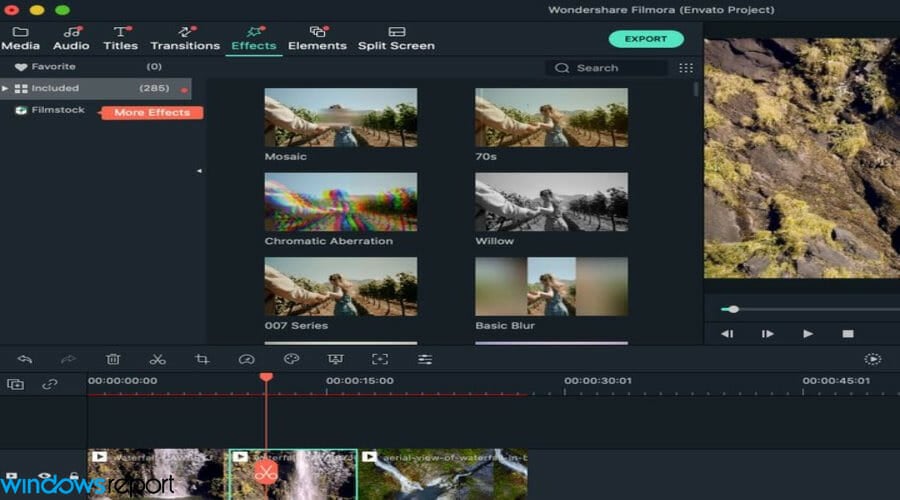The height and width of the screenshot is (500, 900).
Task: Open the Color palette icon
Action: pyautogui.click(x=292, y=359)
